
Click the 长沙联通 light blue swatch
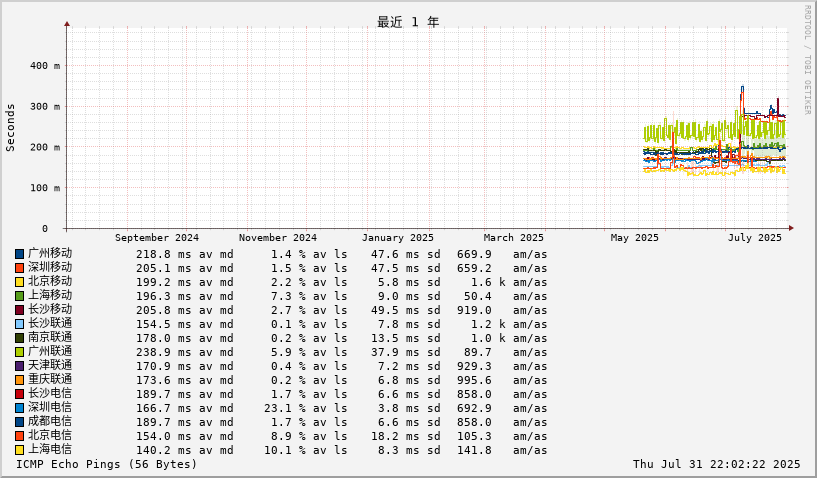[x=19, y=324]
